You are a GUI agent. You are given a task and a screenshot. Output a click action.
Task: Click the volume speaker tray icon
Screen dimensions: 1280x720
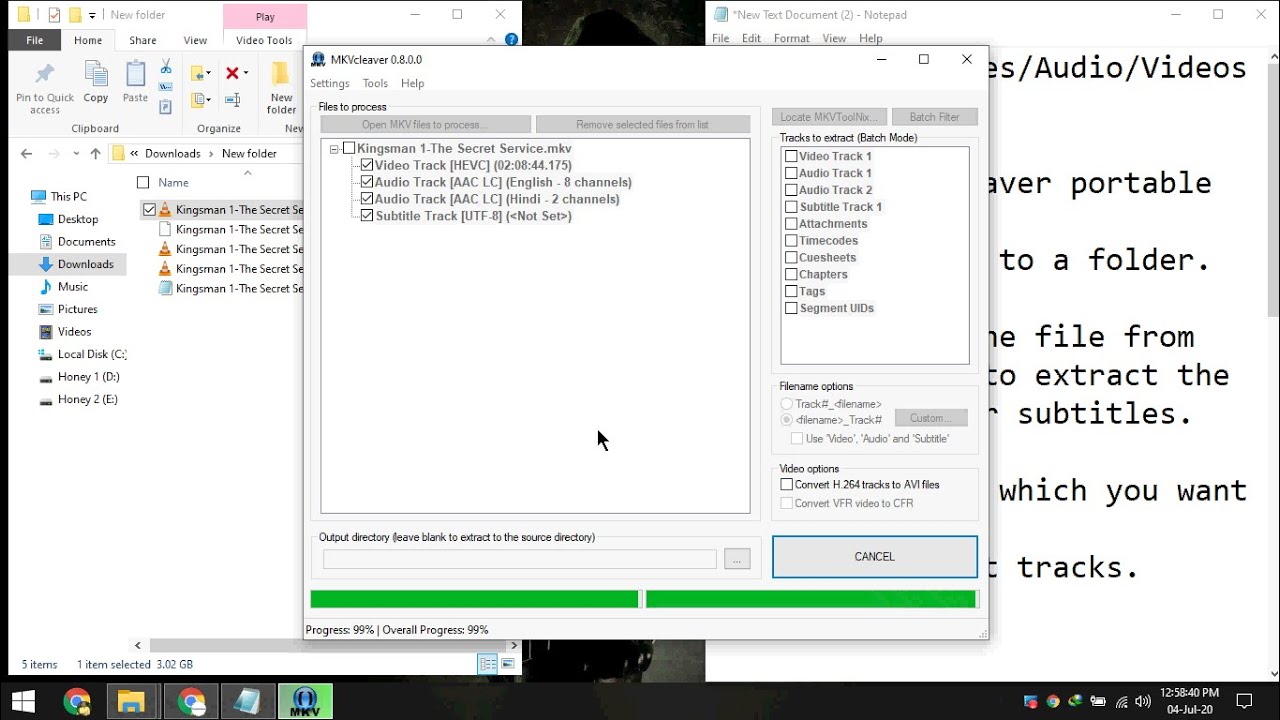click(1143, 701)
